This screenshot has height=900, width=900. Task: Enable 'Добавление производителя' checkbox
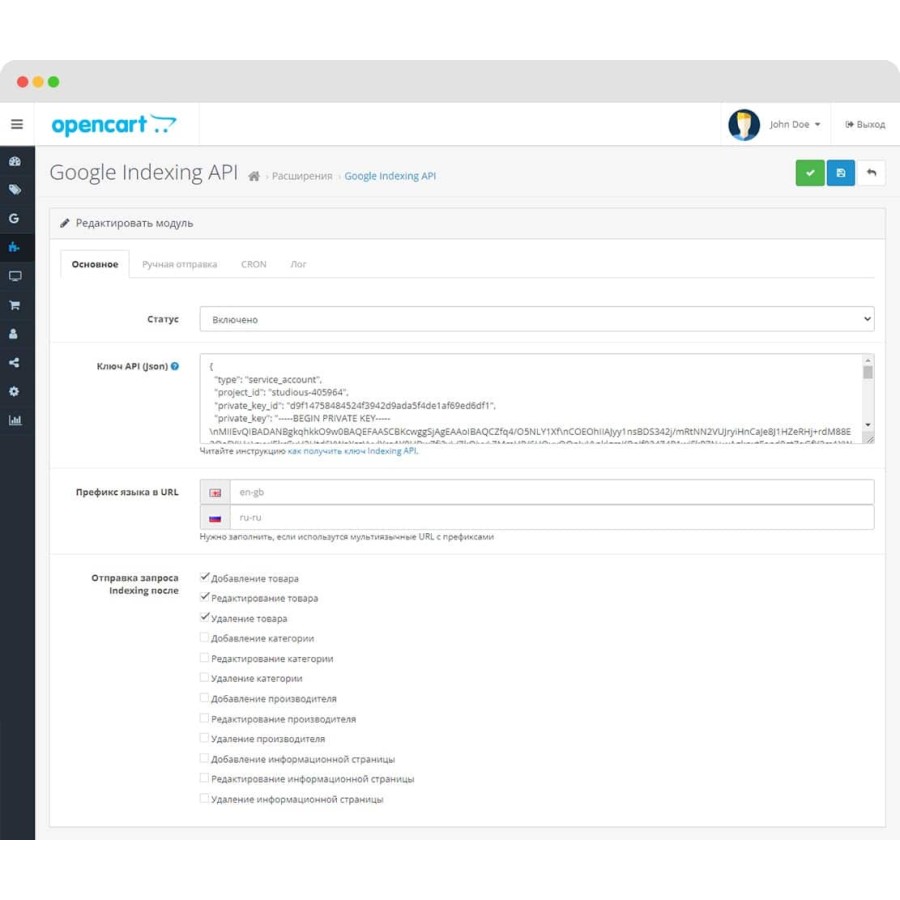click(x=204, y=697)
